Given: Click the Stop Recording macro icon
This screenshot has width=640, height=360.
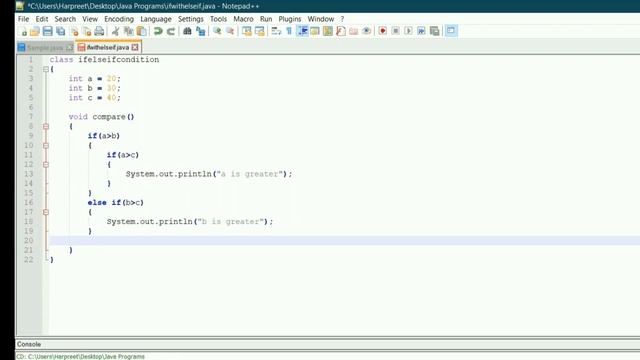Looking at the screenshot, I should tap(395, 31).
